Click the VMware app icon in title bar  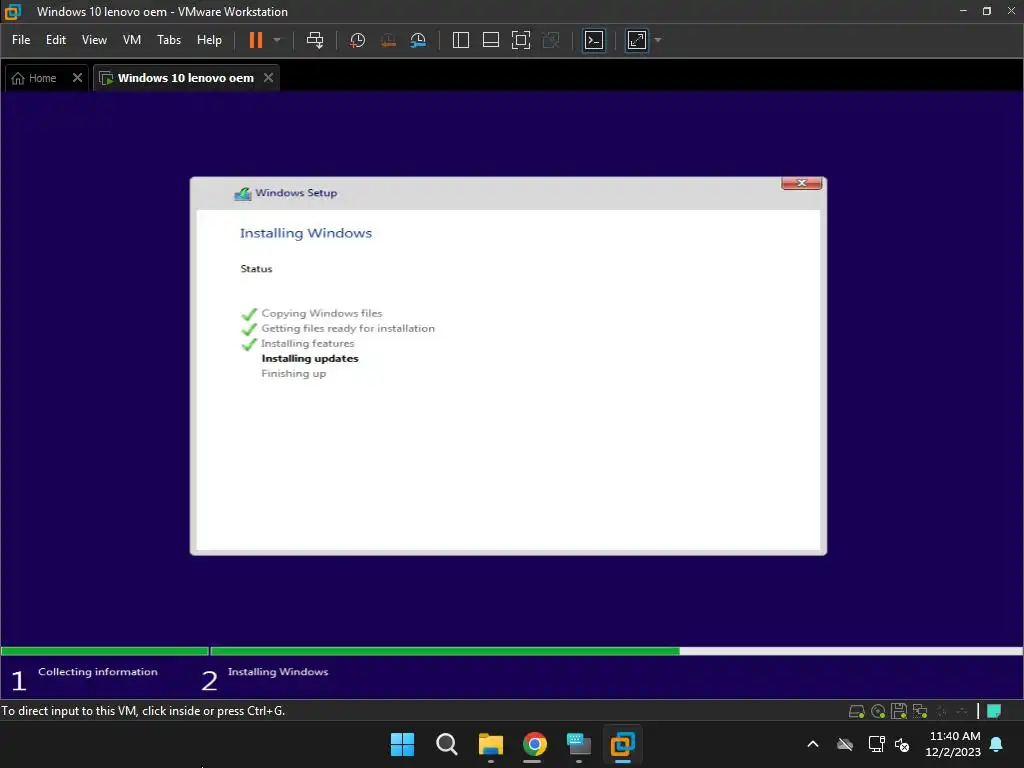tap(12, 12)
